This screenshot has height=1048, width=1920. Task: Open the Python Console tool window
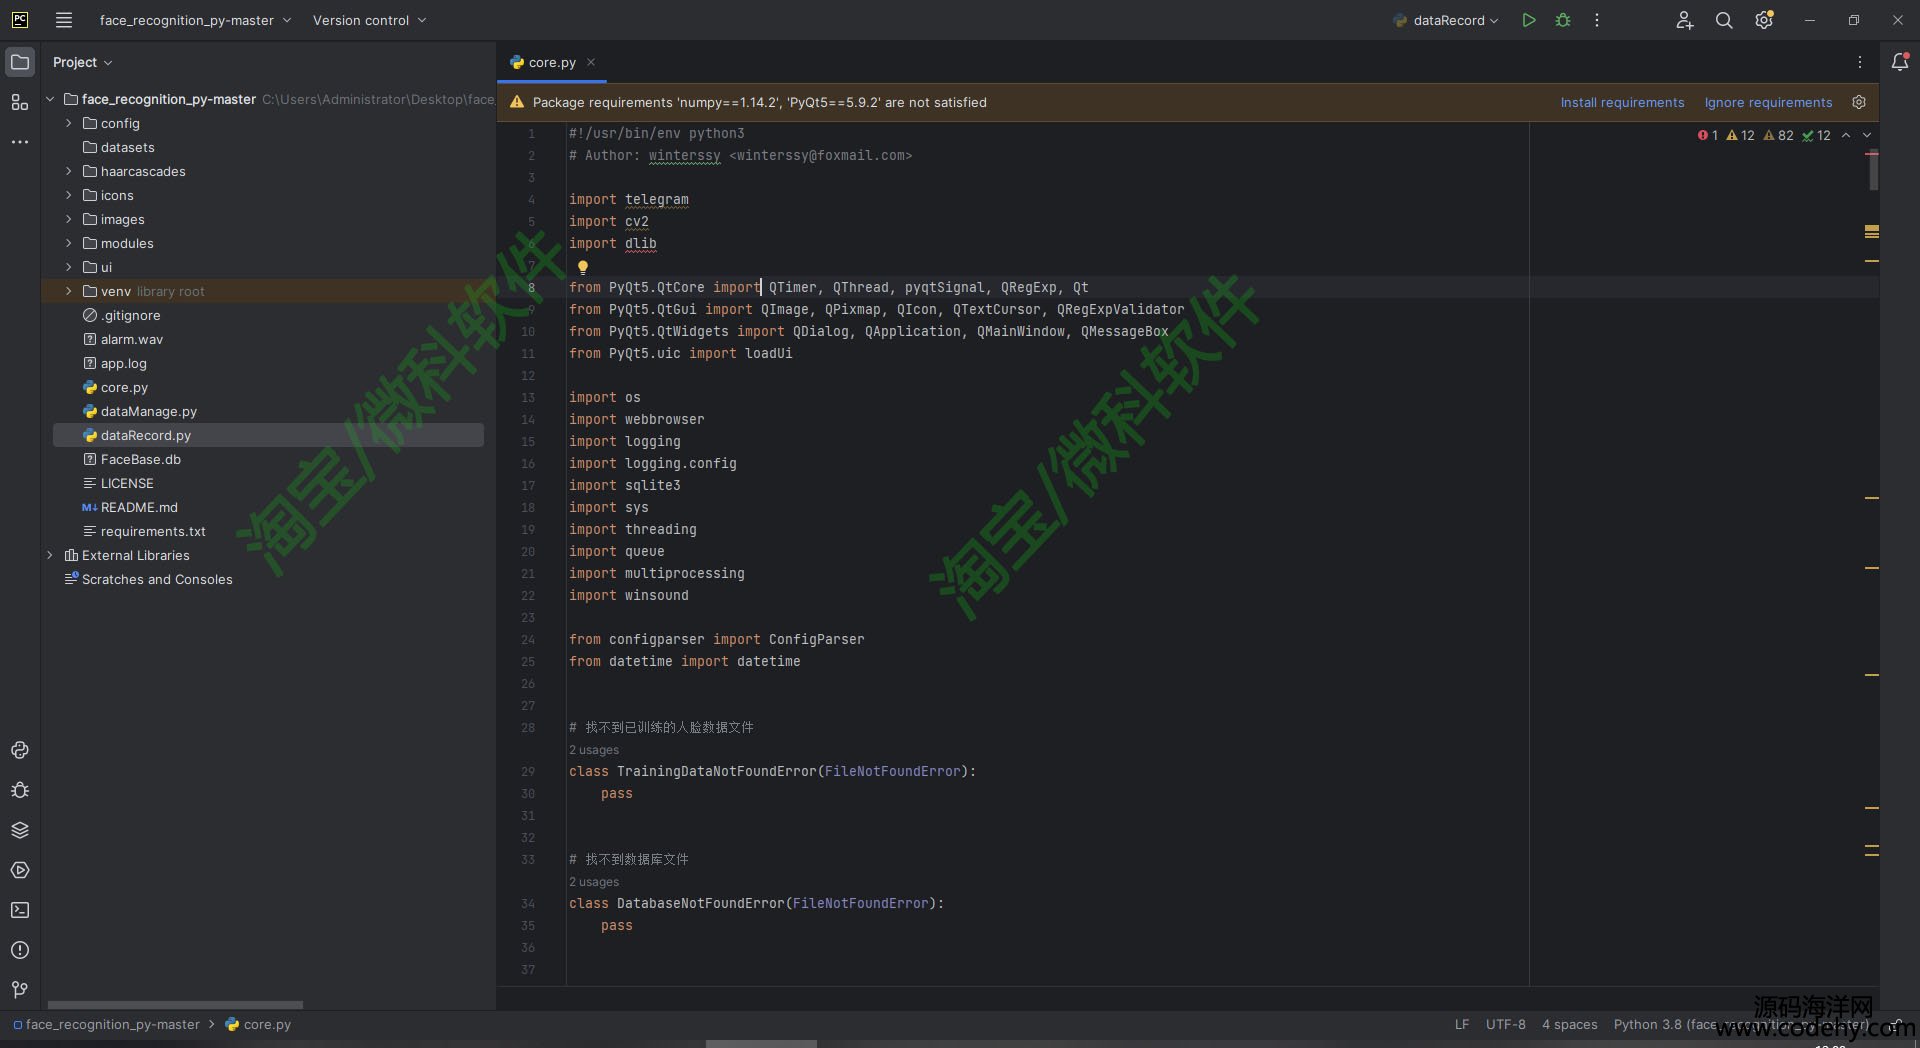tap(20, 750)
